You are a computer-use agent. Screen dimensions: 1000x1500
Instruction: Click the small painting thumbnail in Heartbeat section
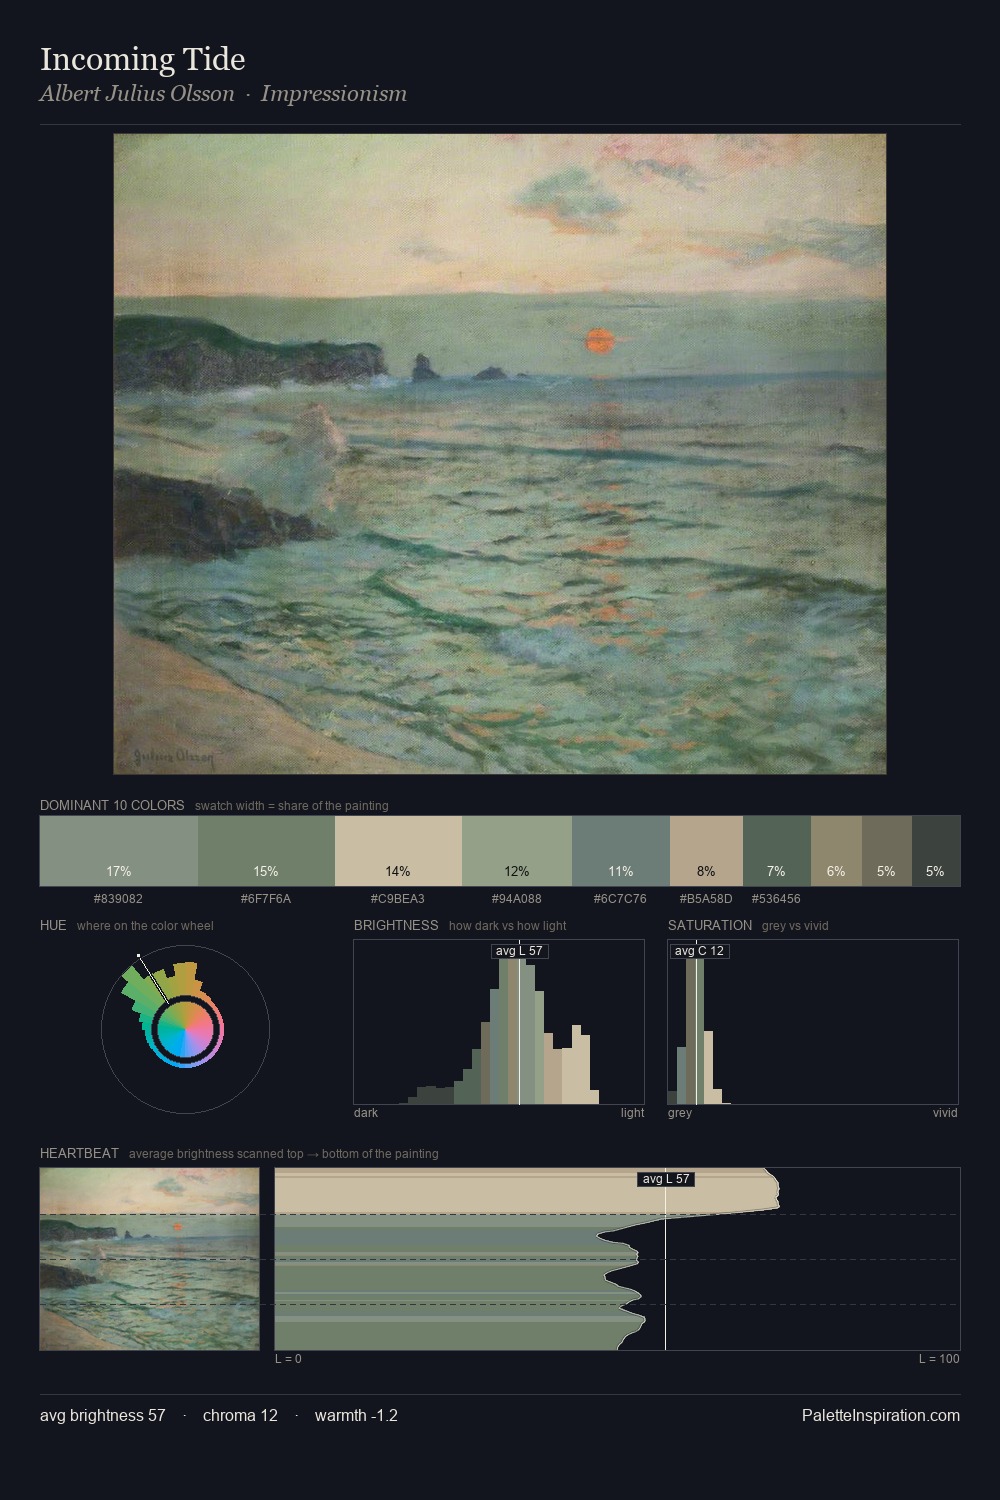tap(149, 1259)
